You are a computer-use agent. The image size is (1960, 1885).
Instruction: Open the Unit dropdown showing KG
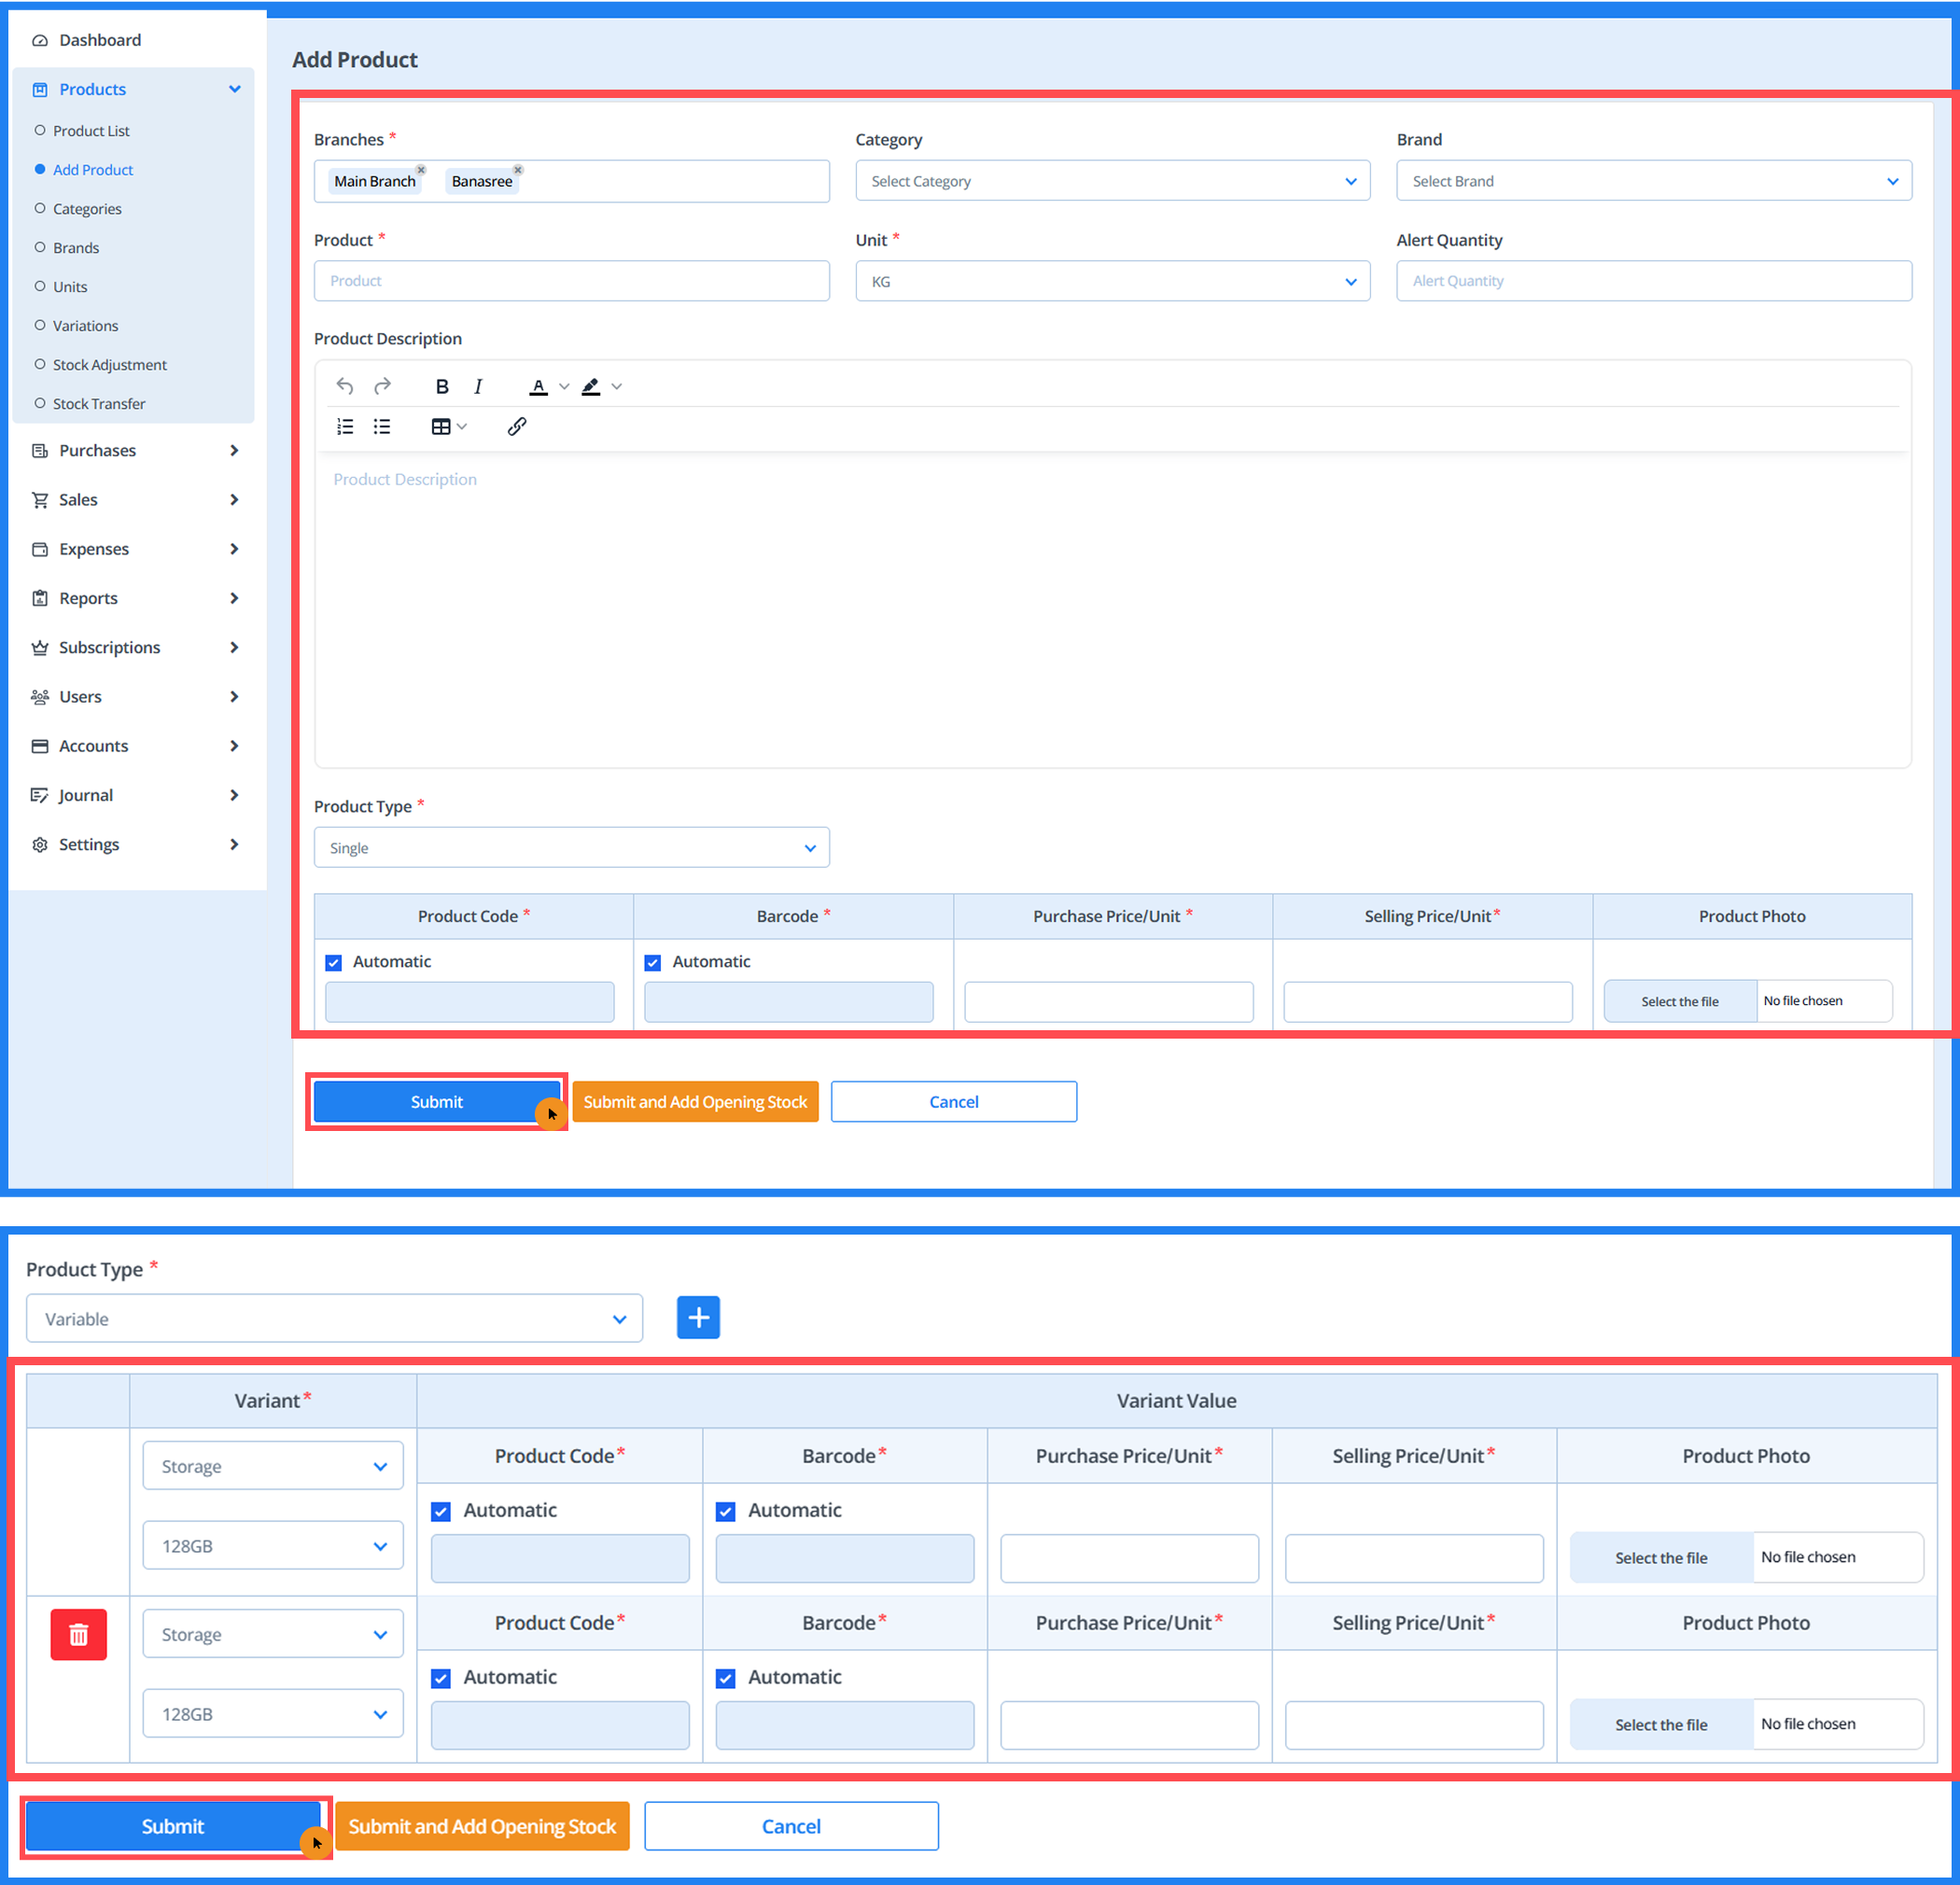click(1112, 282)
